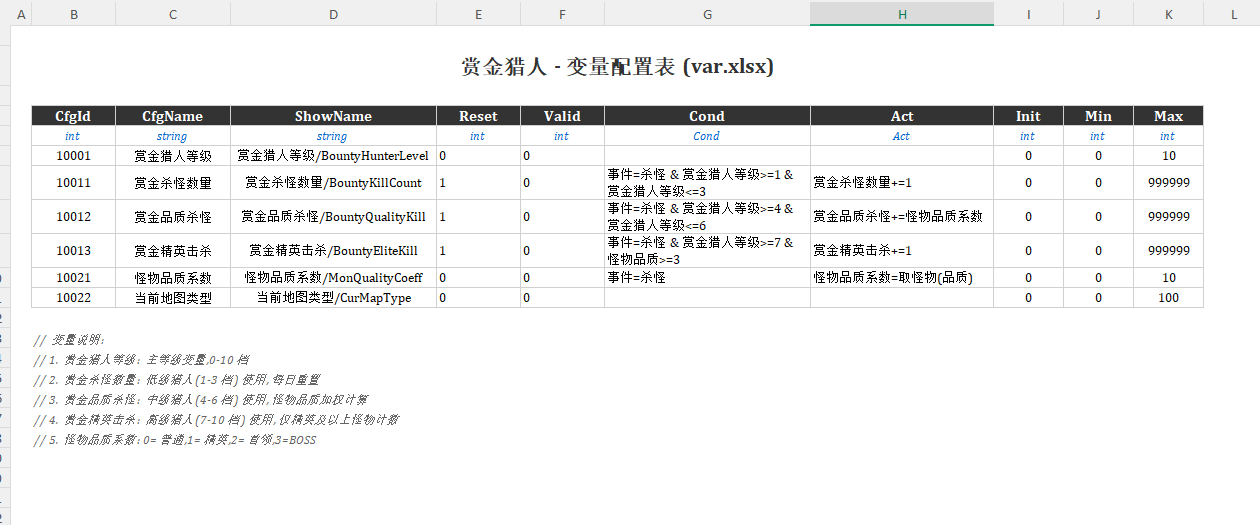The image size is (1260, 525).
Task: Click ShowName cell 赏金杀怪数量/BountyKillCount
Action: point(333,183)
